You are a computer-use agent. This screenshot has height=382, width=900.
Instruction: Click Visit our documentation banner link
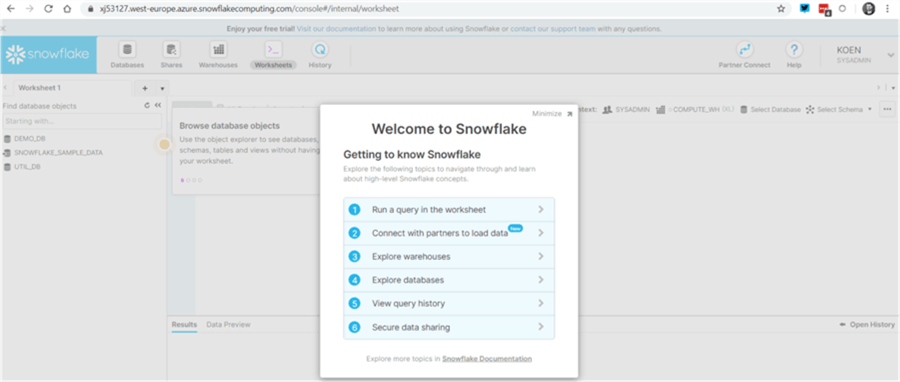tap(336, 28)
